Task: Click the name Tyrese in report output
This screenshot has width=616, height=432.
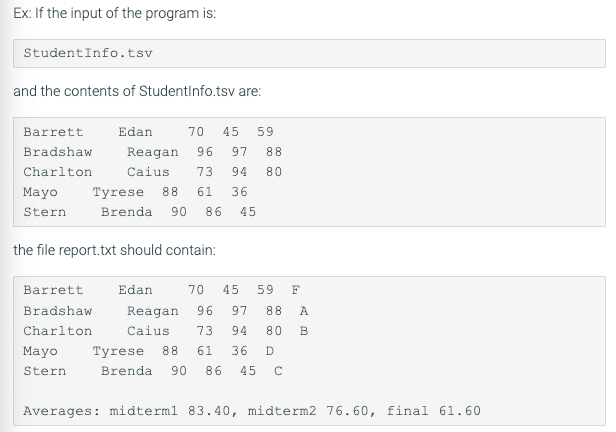Action: click(x=118, y=351)
